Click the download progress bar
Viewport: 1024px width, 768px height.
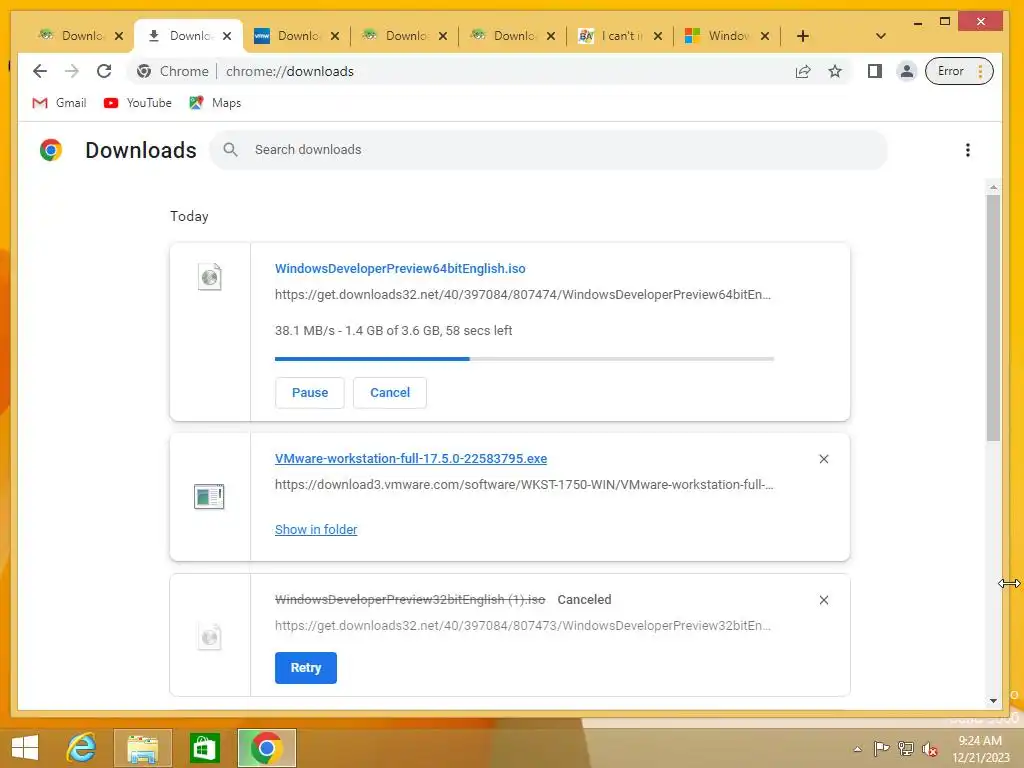coord(524,359)
